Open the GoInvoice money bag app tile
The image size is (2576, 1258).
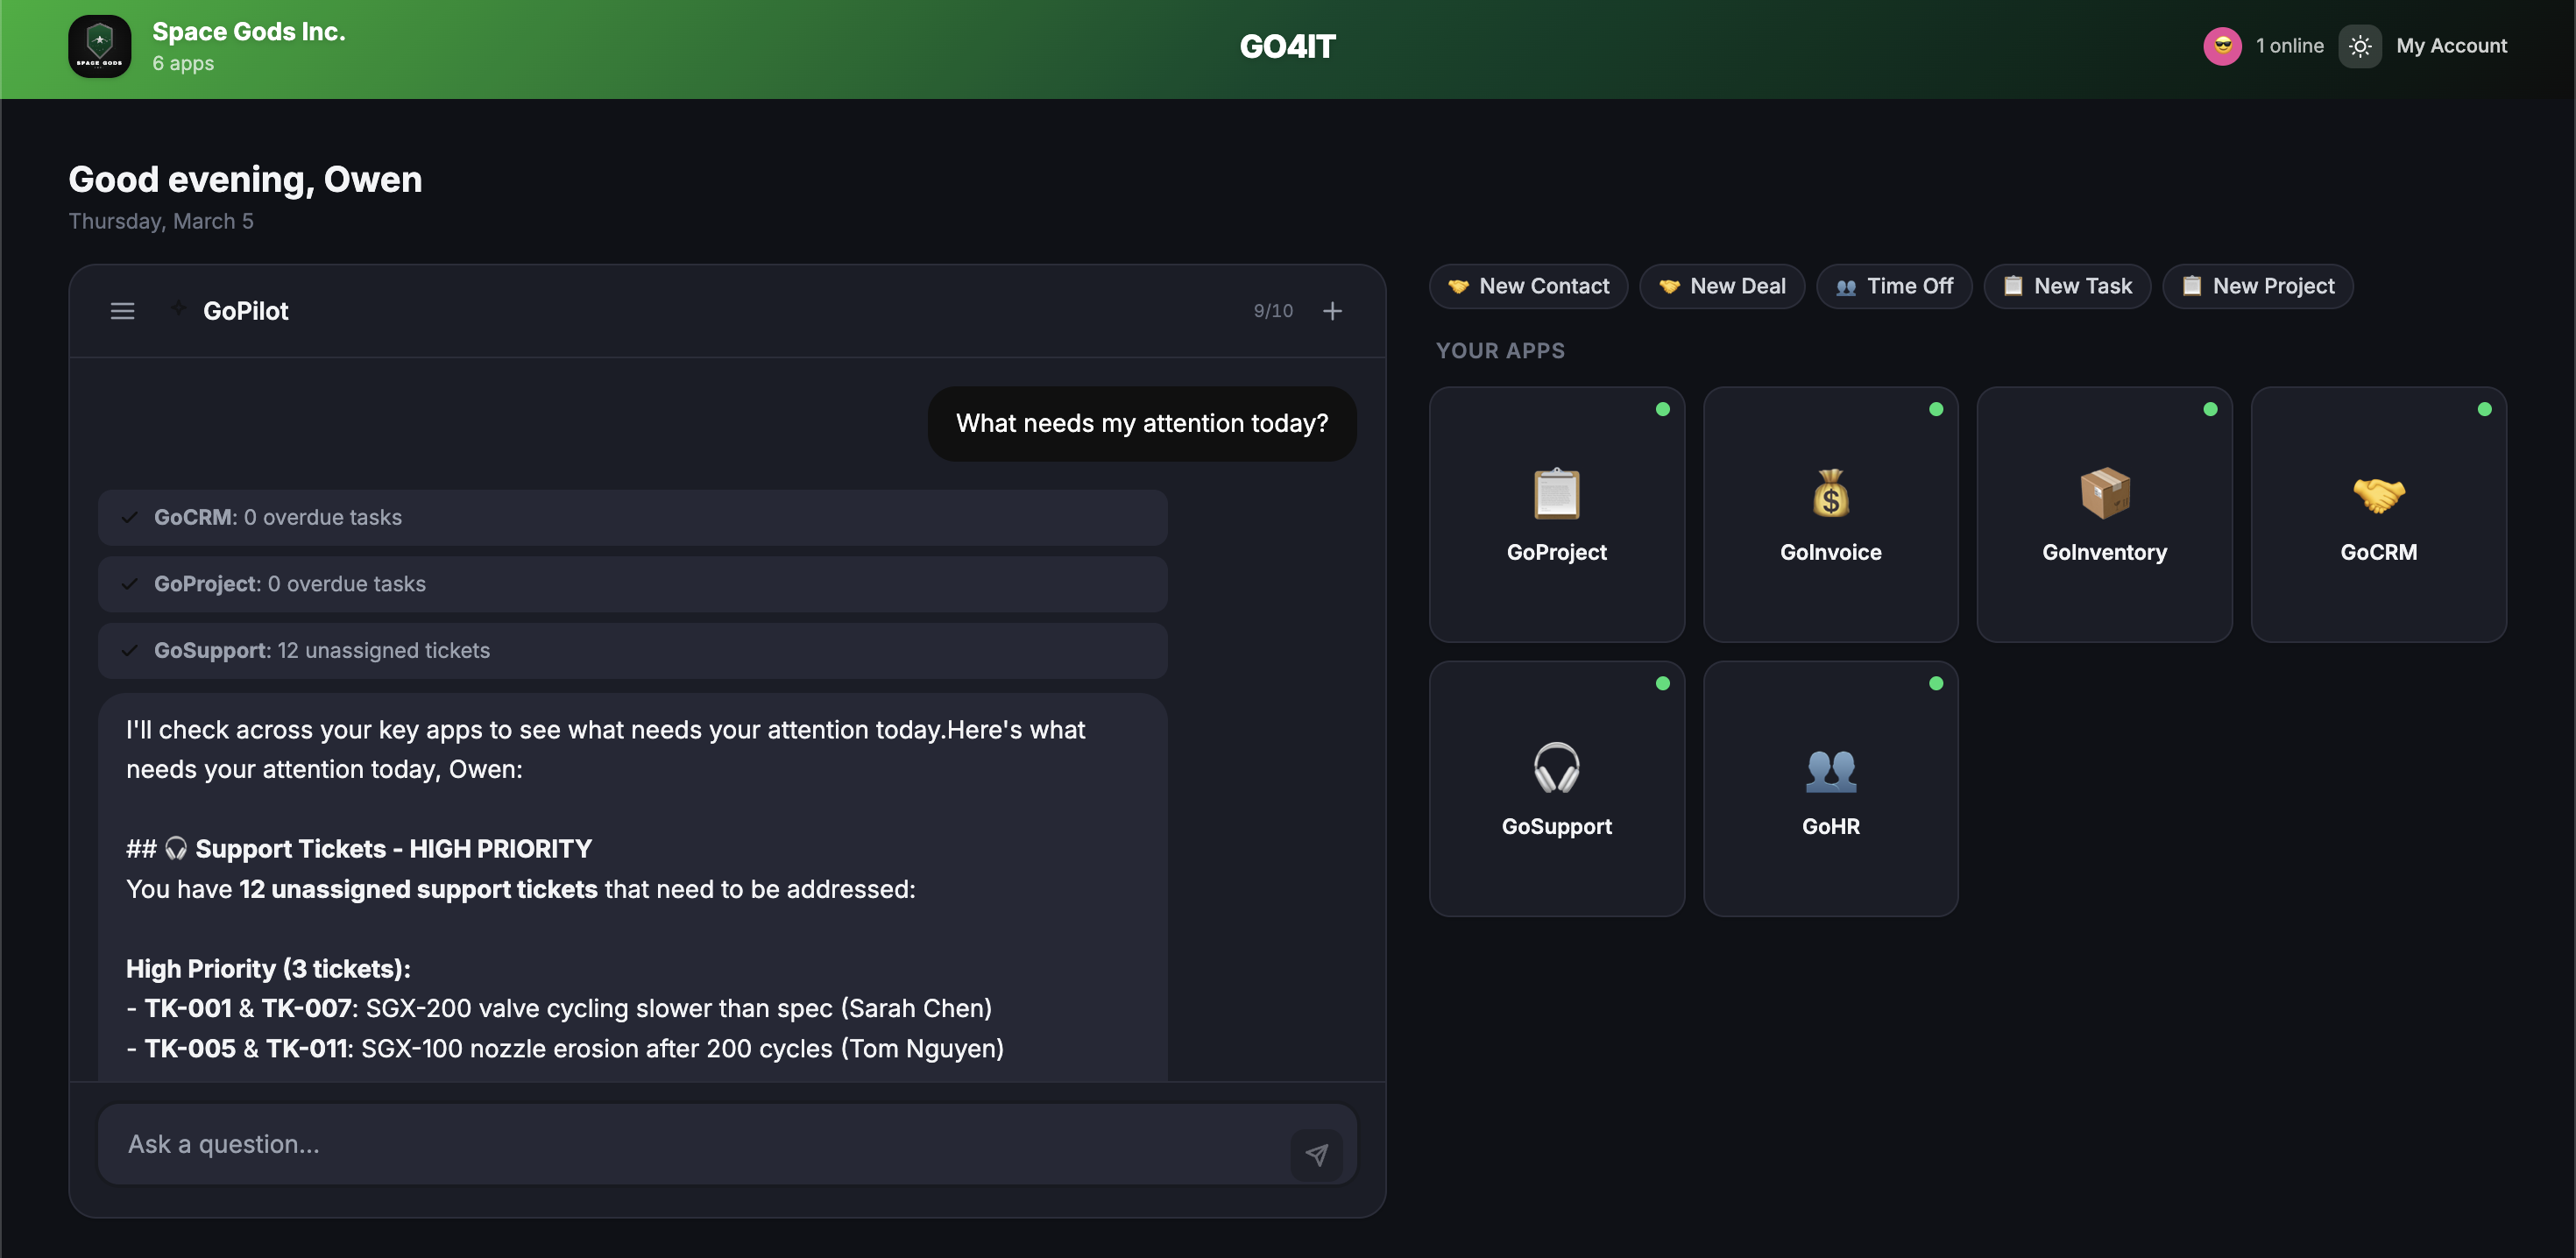point(1830,514)
